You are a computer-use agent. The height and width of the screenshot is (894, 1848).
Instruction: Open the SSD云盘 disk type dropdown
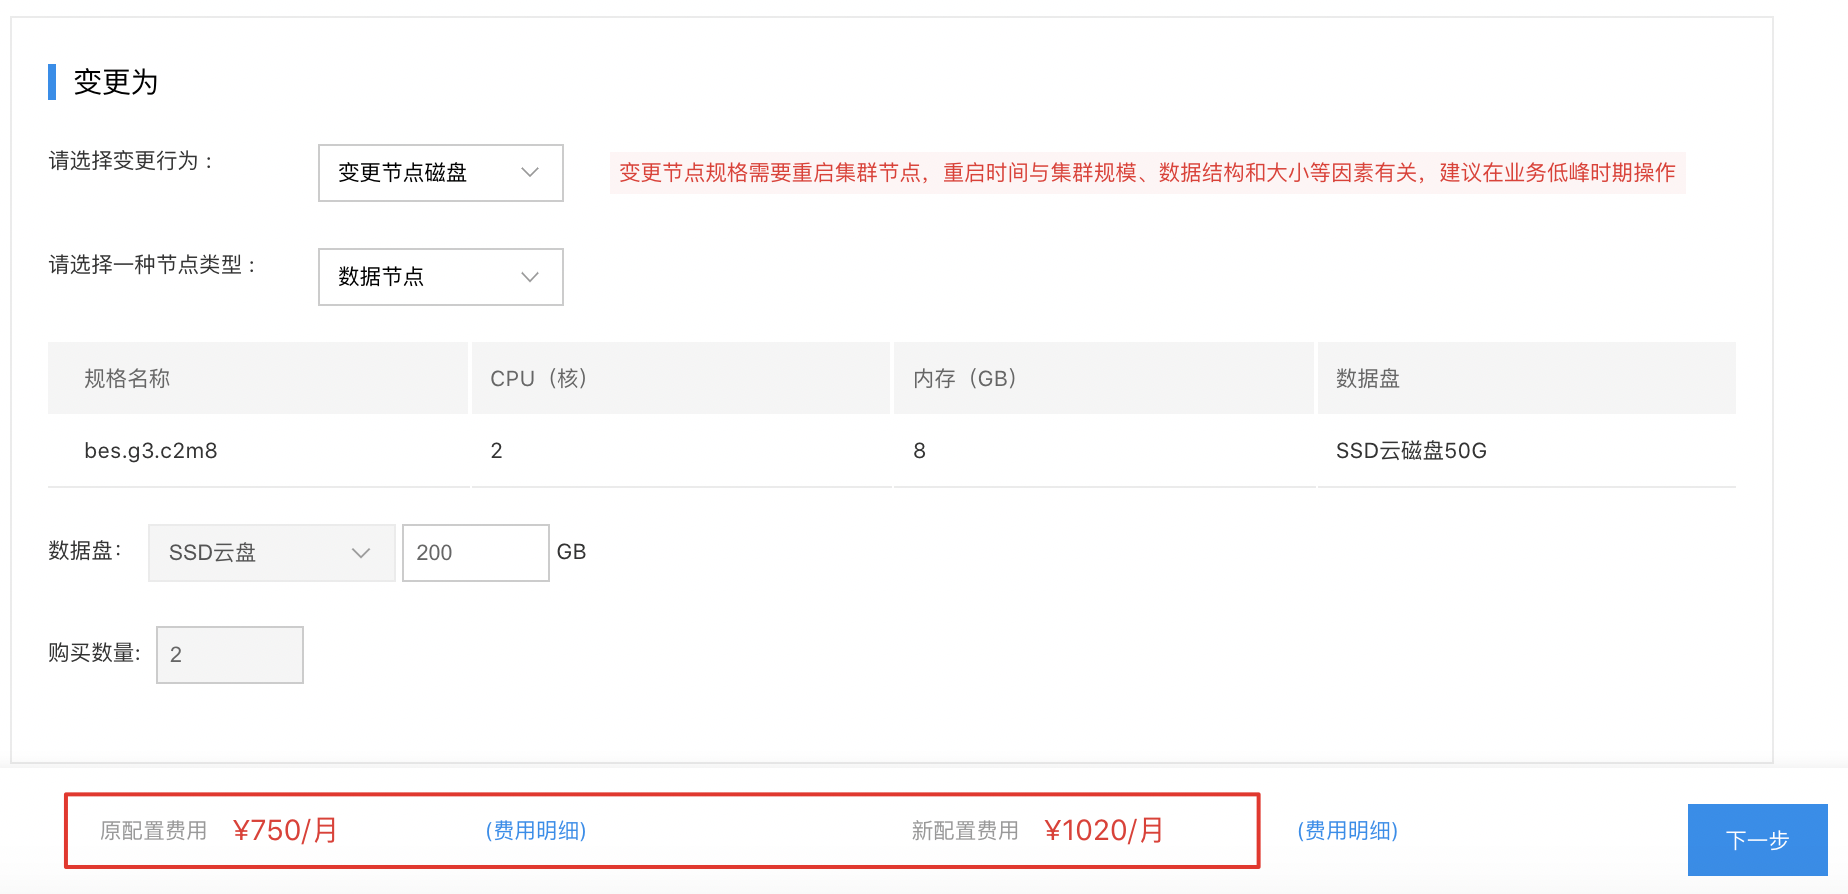[271, 553]
